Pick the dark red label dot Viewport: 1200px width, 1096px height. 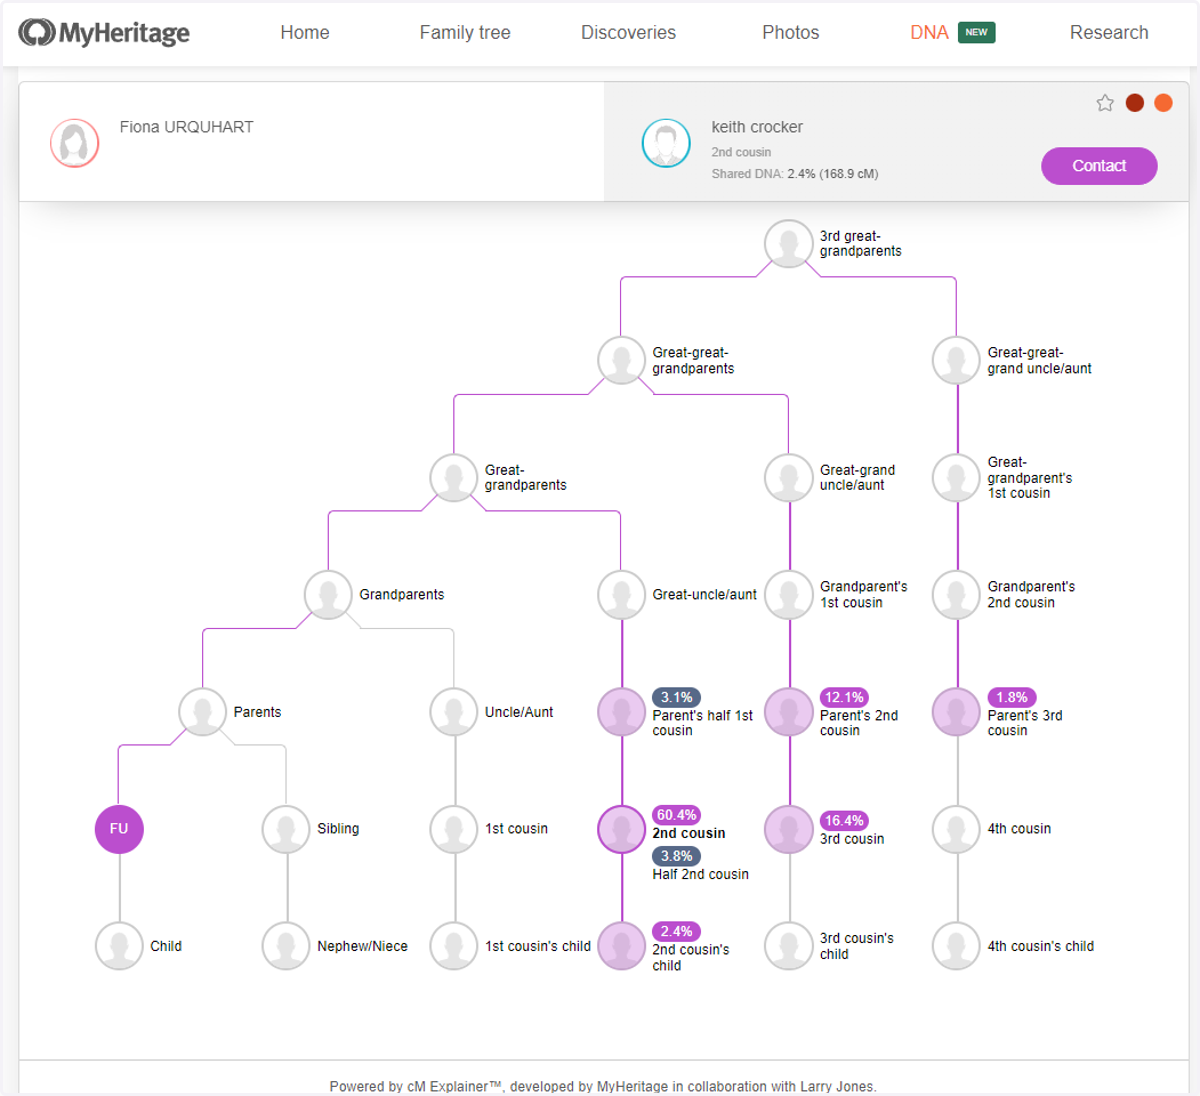click(1135, 103)
